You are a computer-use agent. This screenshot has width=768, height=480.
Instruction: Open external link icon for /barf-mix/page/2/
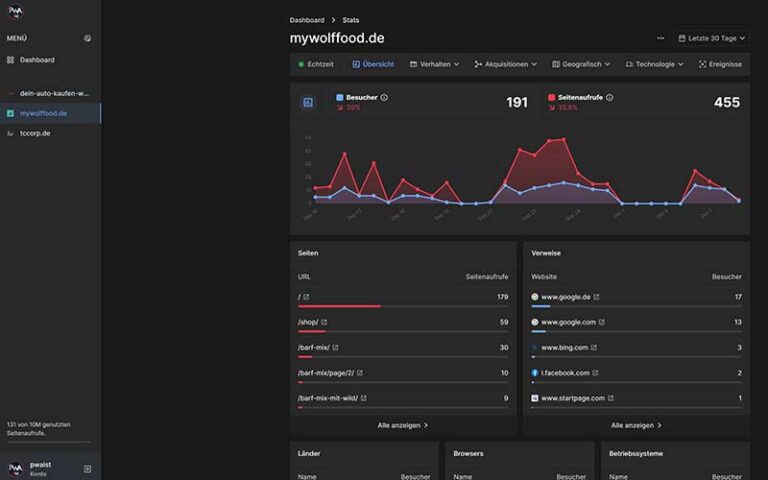pyautogui.click(x=360, y=373)
